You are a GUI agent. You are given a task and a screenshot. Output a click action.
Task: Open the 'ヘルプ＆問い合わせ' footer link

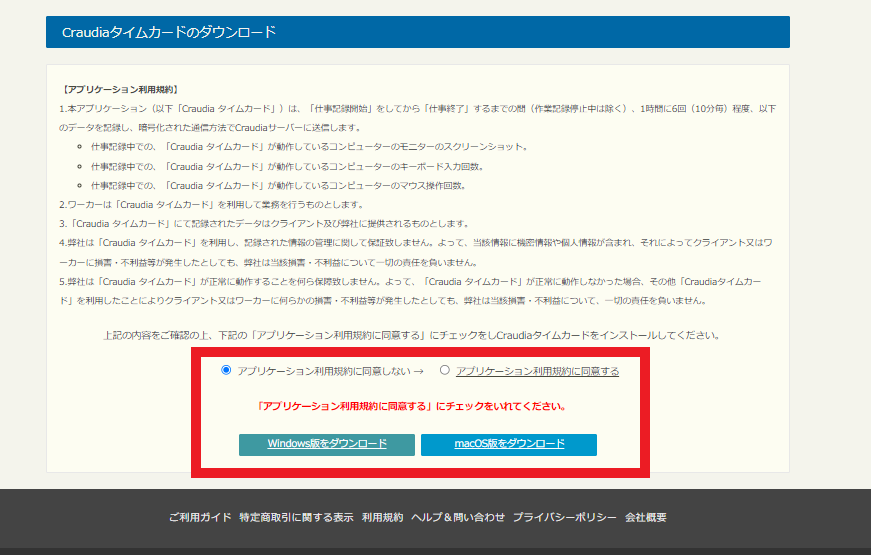click(x=458, y=517)
